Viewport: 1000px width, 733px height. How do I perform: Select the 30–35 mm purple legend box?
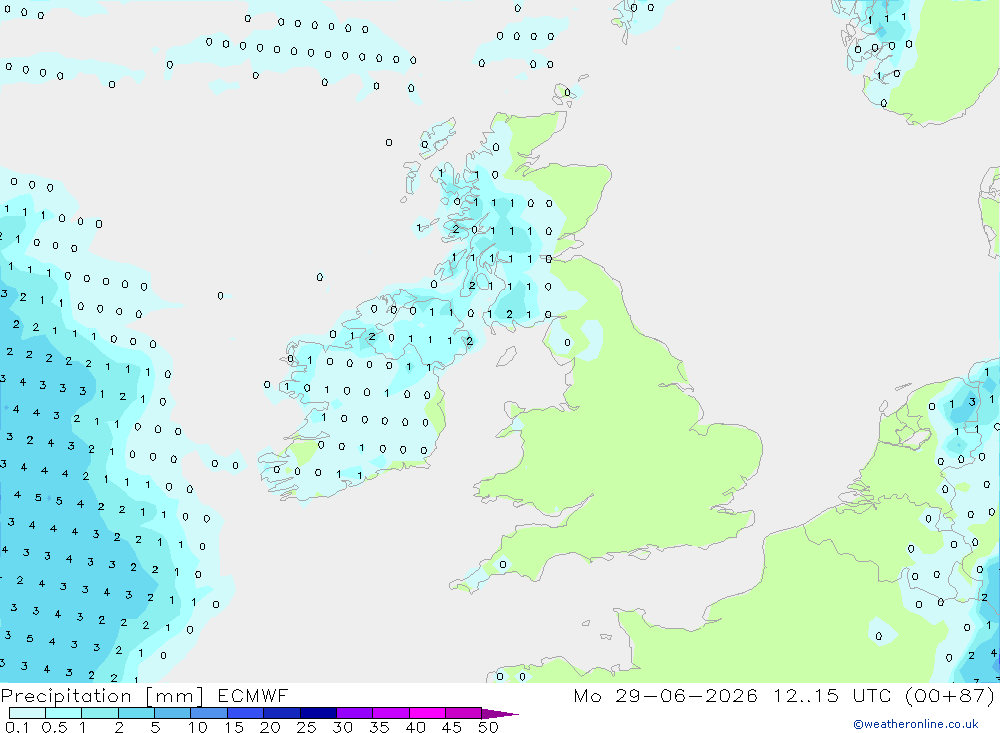tap(355, 713)
